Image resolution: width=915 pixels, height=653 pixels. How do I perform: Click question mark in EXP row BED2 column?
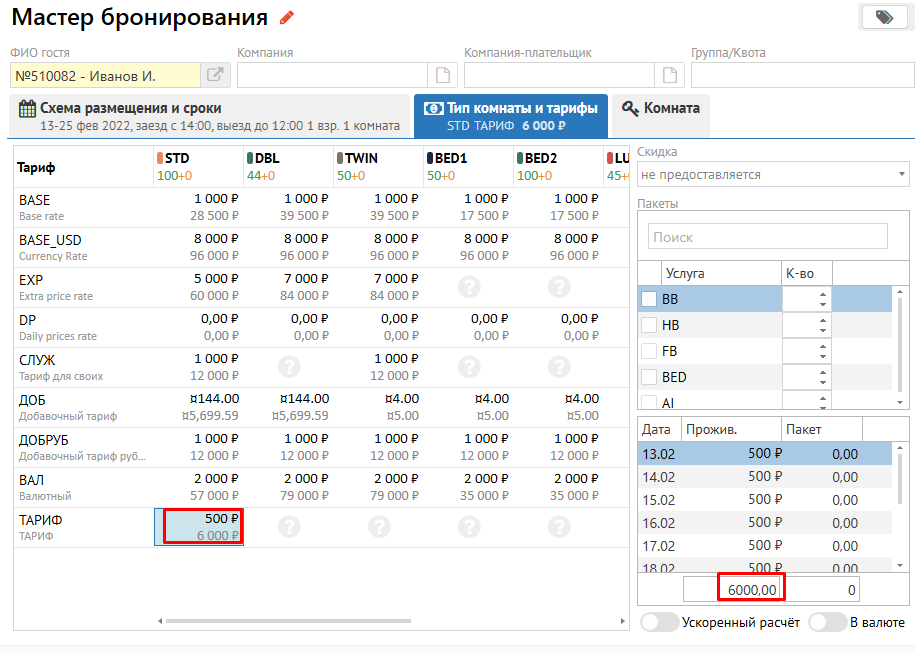(559, 287)
